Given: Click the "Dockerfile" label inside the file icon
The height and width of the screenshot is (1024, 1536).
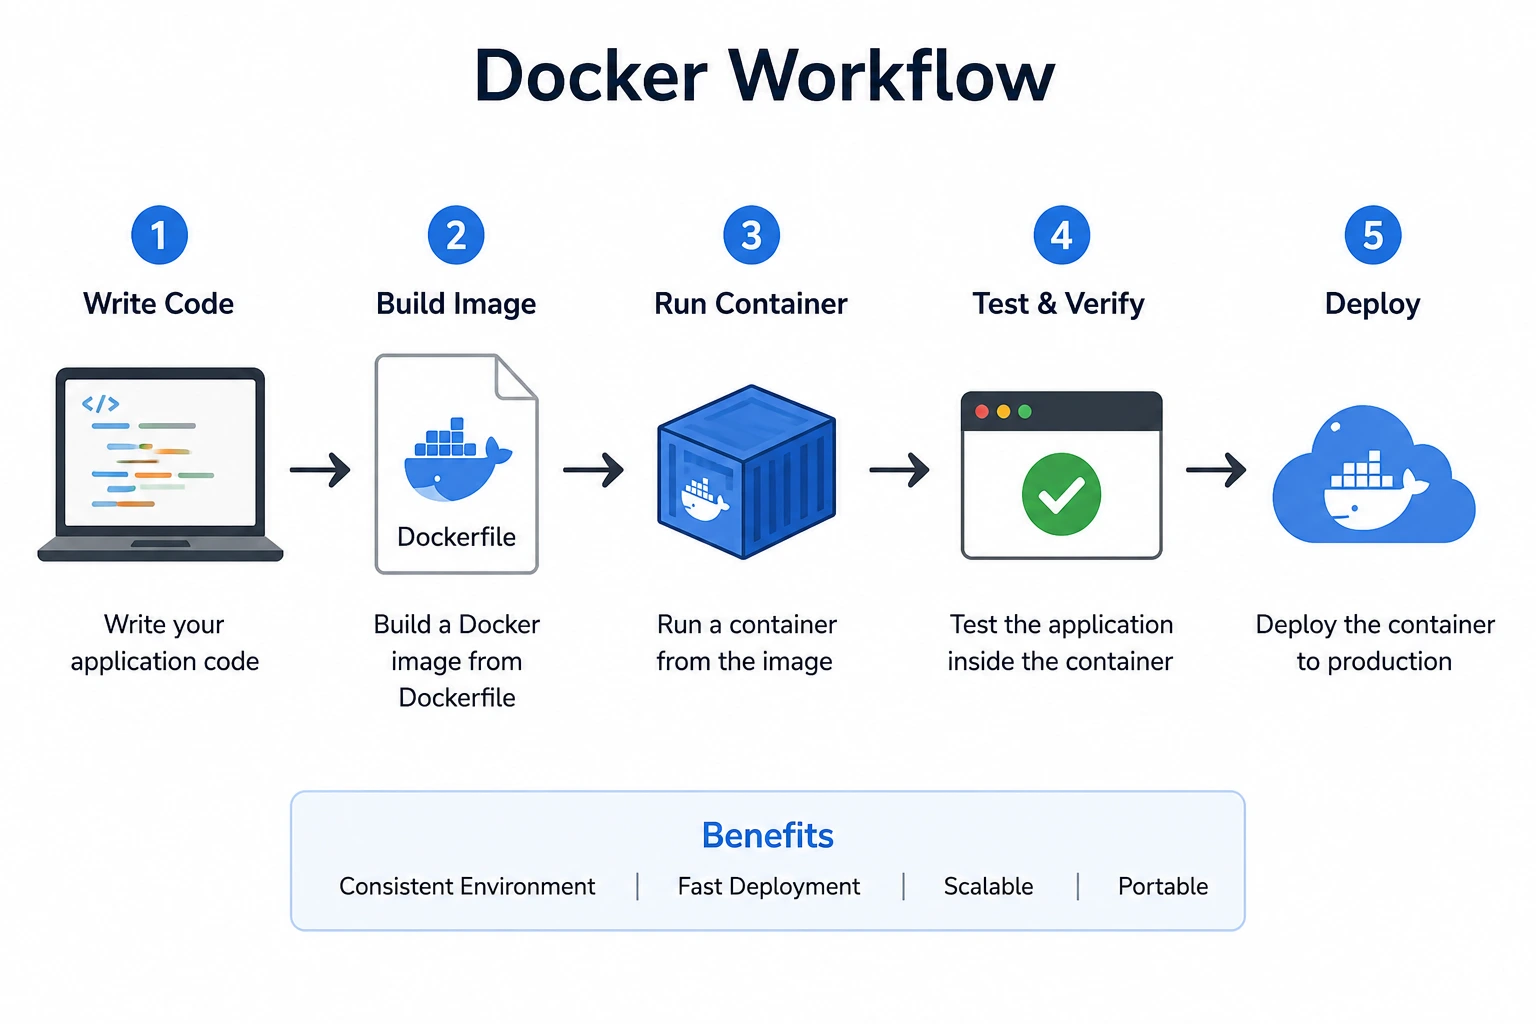Looking at the screenshot, I should click(x=457, y=537).
